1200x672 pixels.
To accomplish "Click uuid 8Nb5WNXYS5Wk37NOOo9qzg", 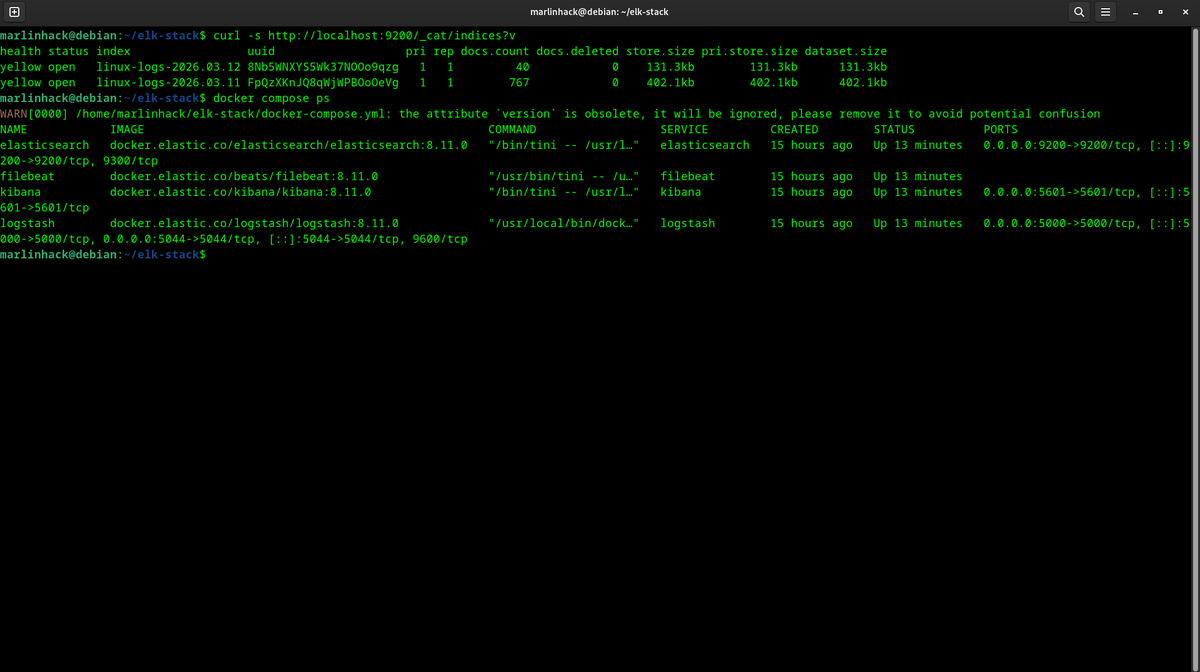I will 323,67.
